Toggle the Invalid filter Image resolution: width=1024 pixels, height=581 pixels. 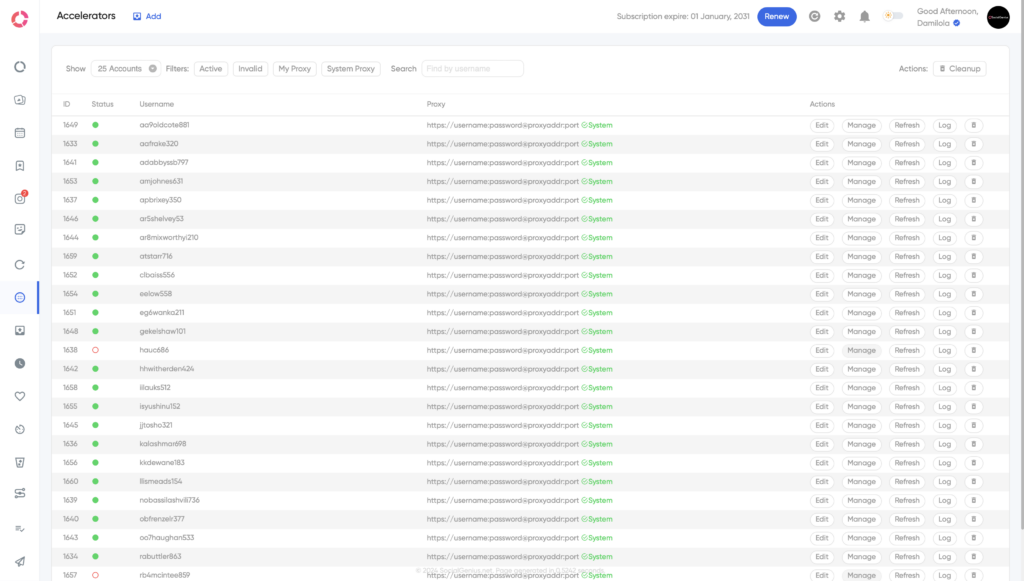[x=250, y=69]
